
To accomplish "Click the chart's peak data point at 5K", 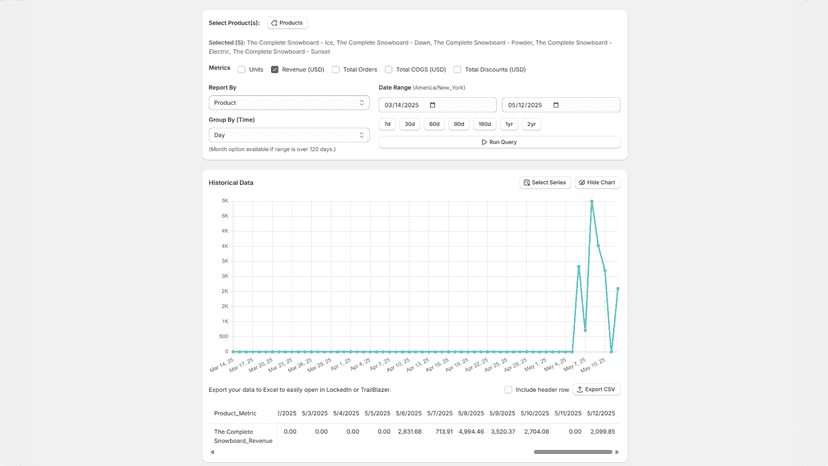I will (x=592, y=201).
